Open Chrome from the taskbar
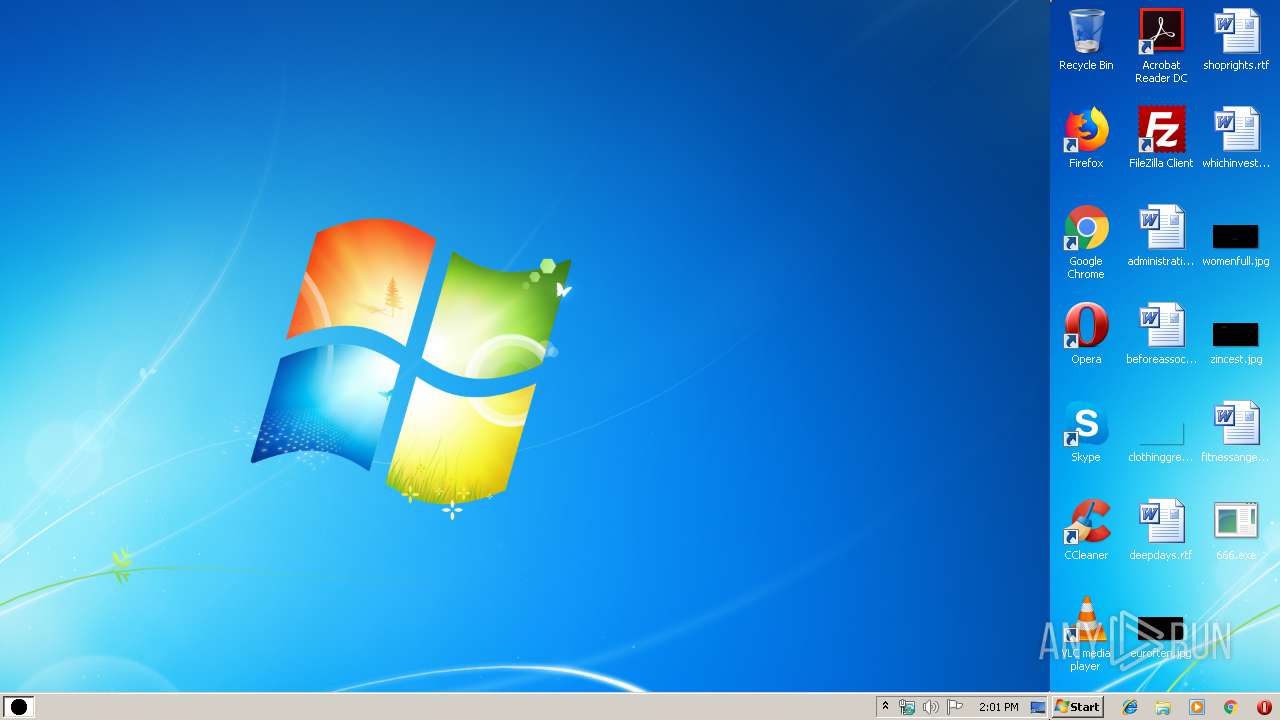1280x720 pixels. click(x=1230, y=707)
